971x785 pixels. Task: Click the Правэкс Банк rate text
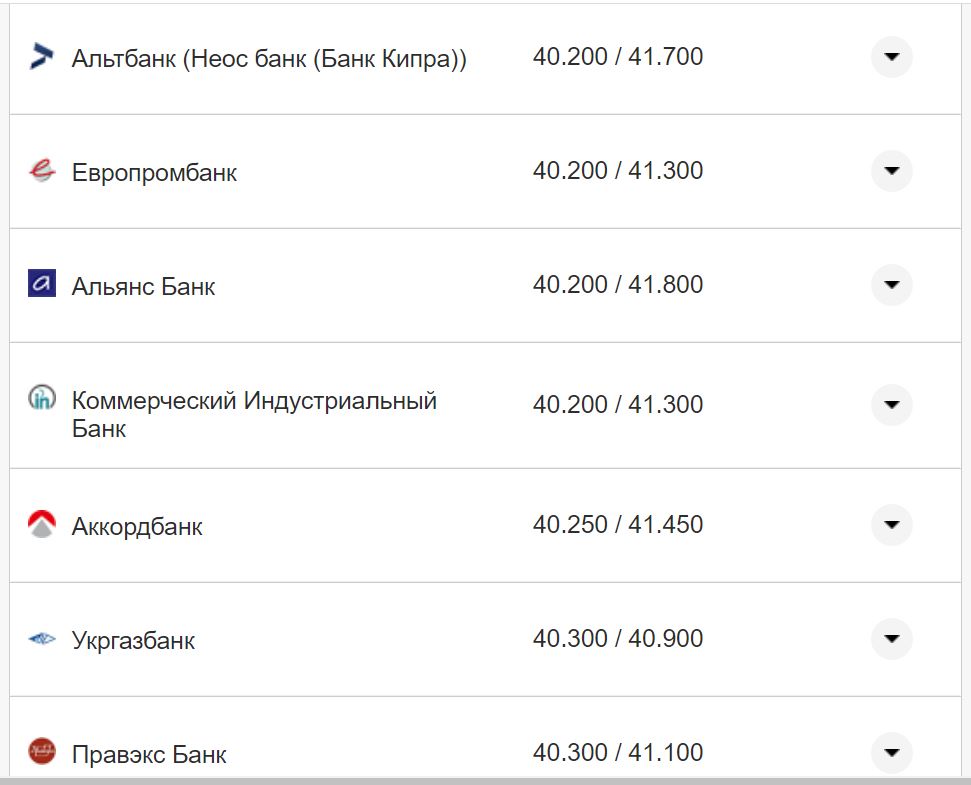(619, 752)
